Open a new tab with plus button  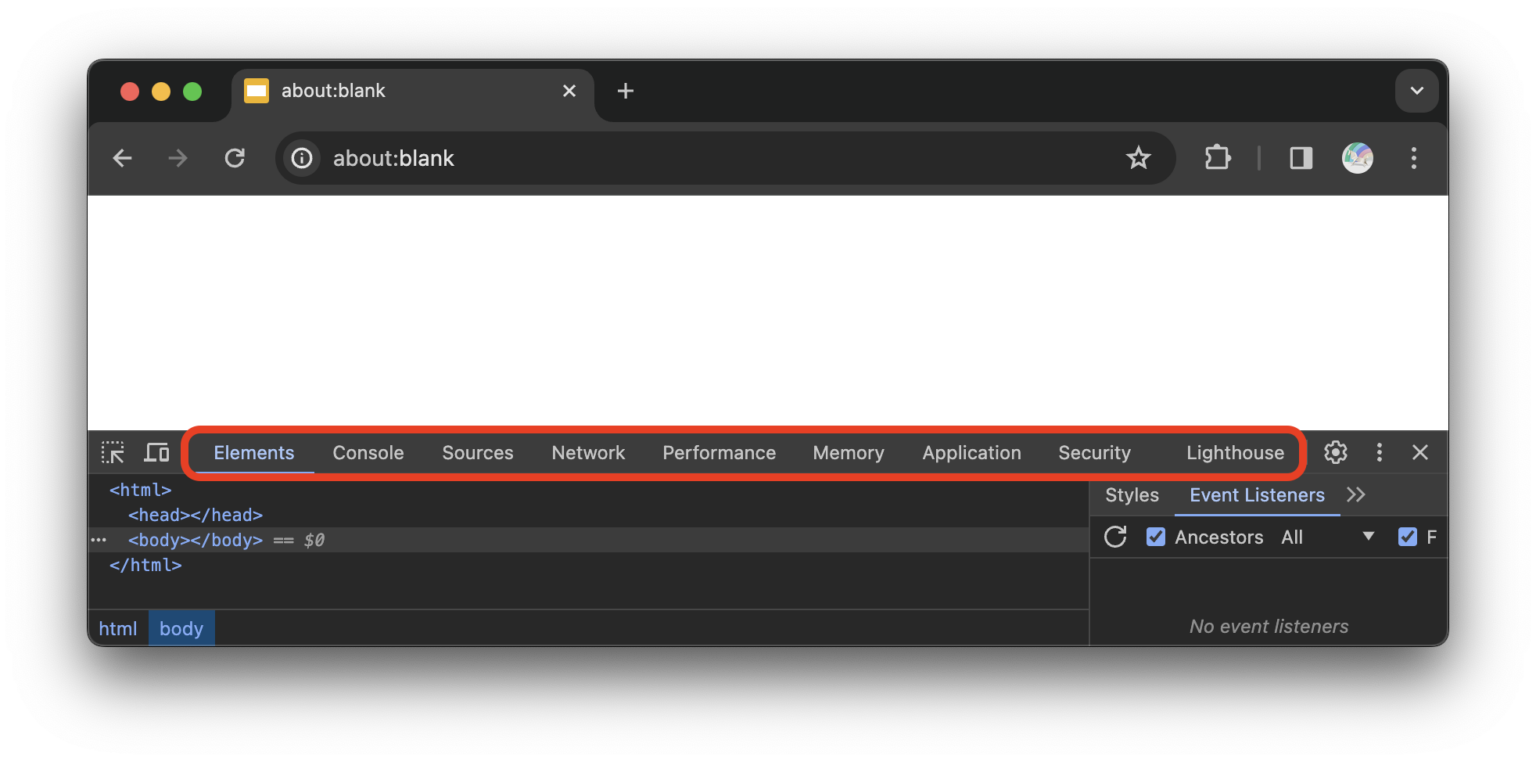point(625,91)
